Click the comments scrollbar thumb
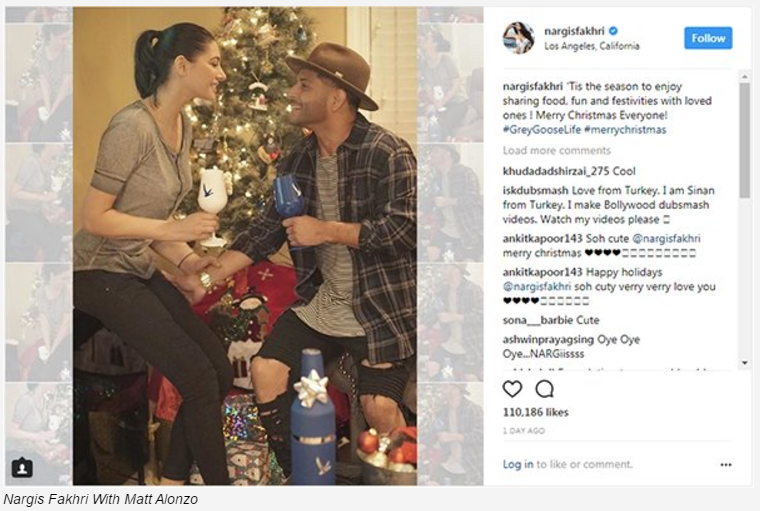This screenshot has height=511, width=760. pyautogui.click(x=744, y=141)
